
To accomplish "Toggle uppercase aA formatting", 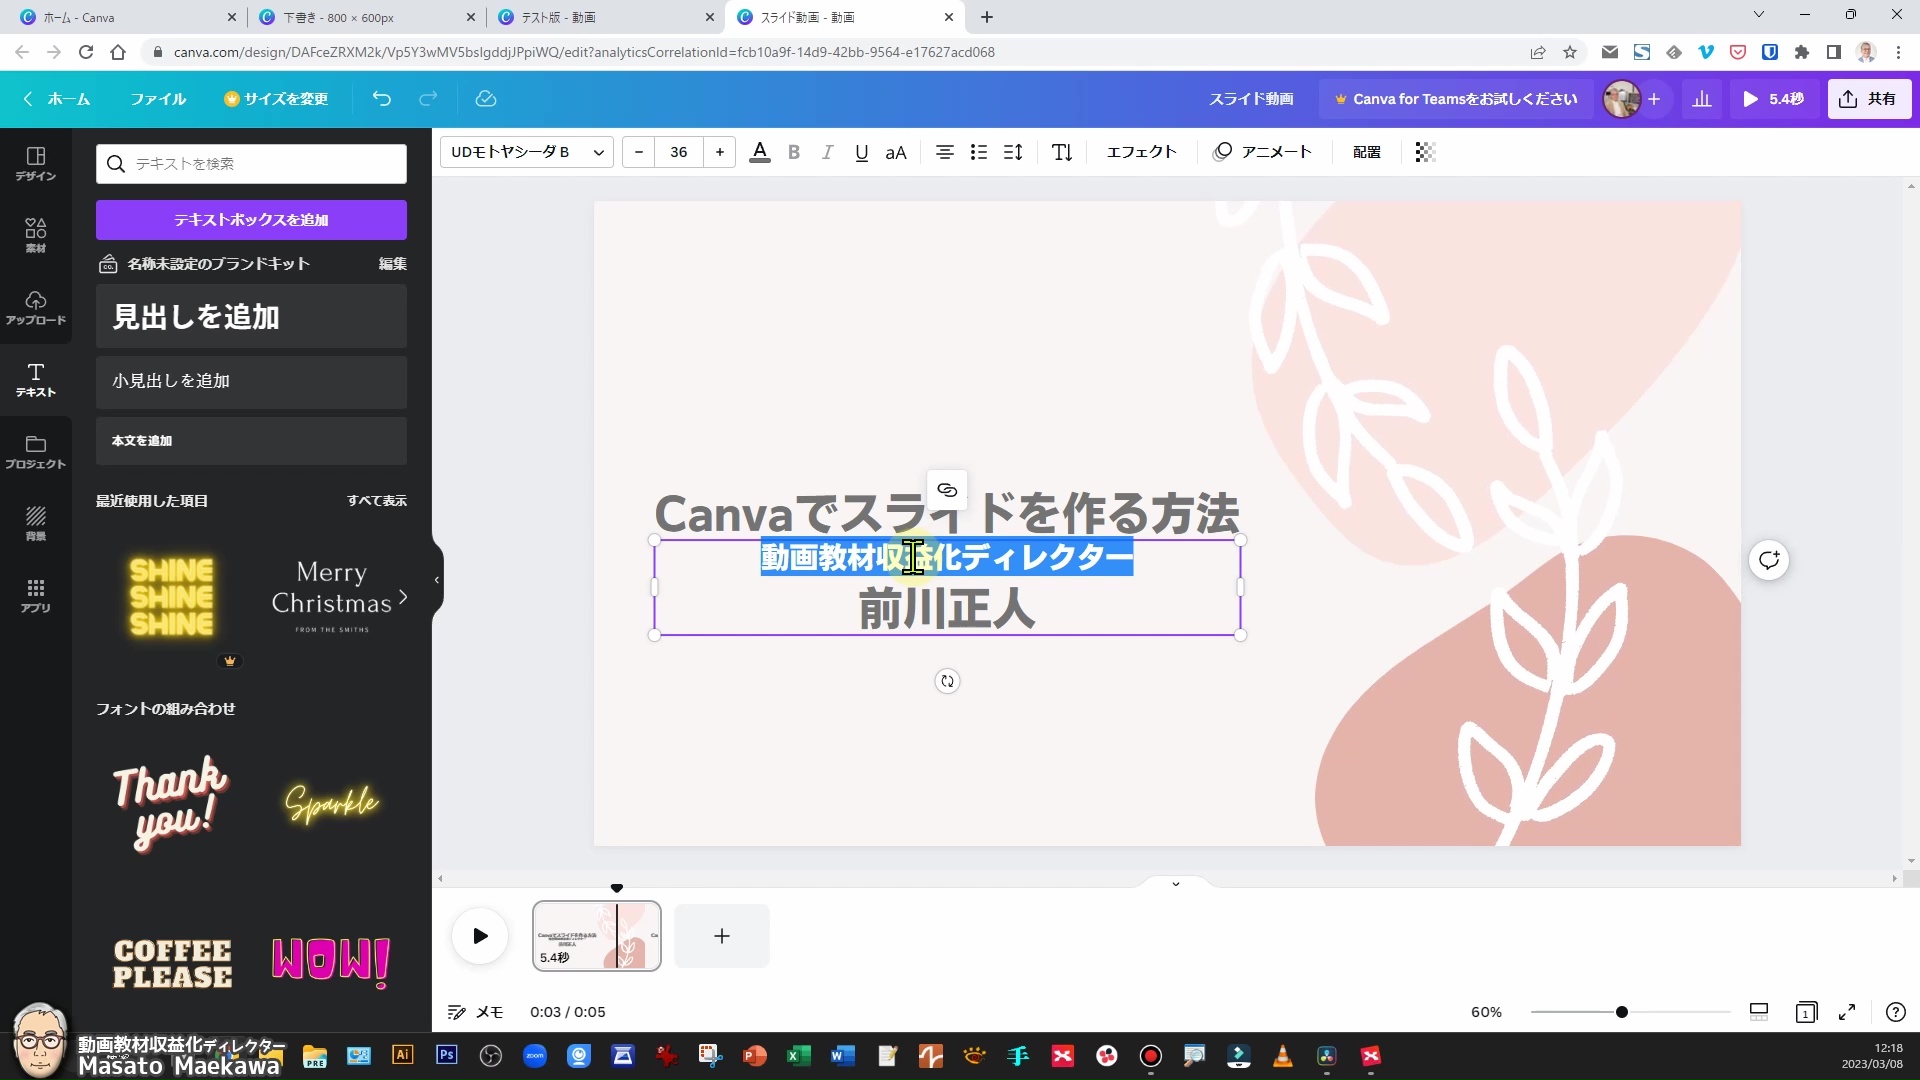I will tap(896, 152).
